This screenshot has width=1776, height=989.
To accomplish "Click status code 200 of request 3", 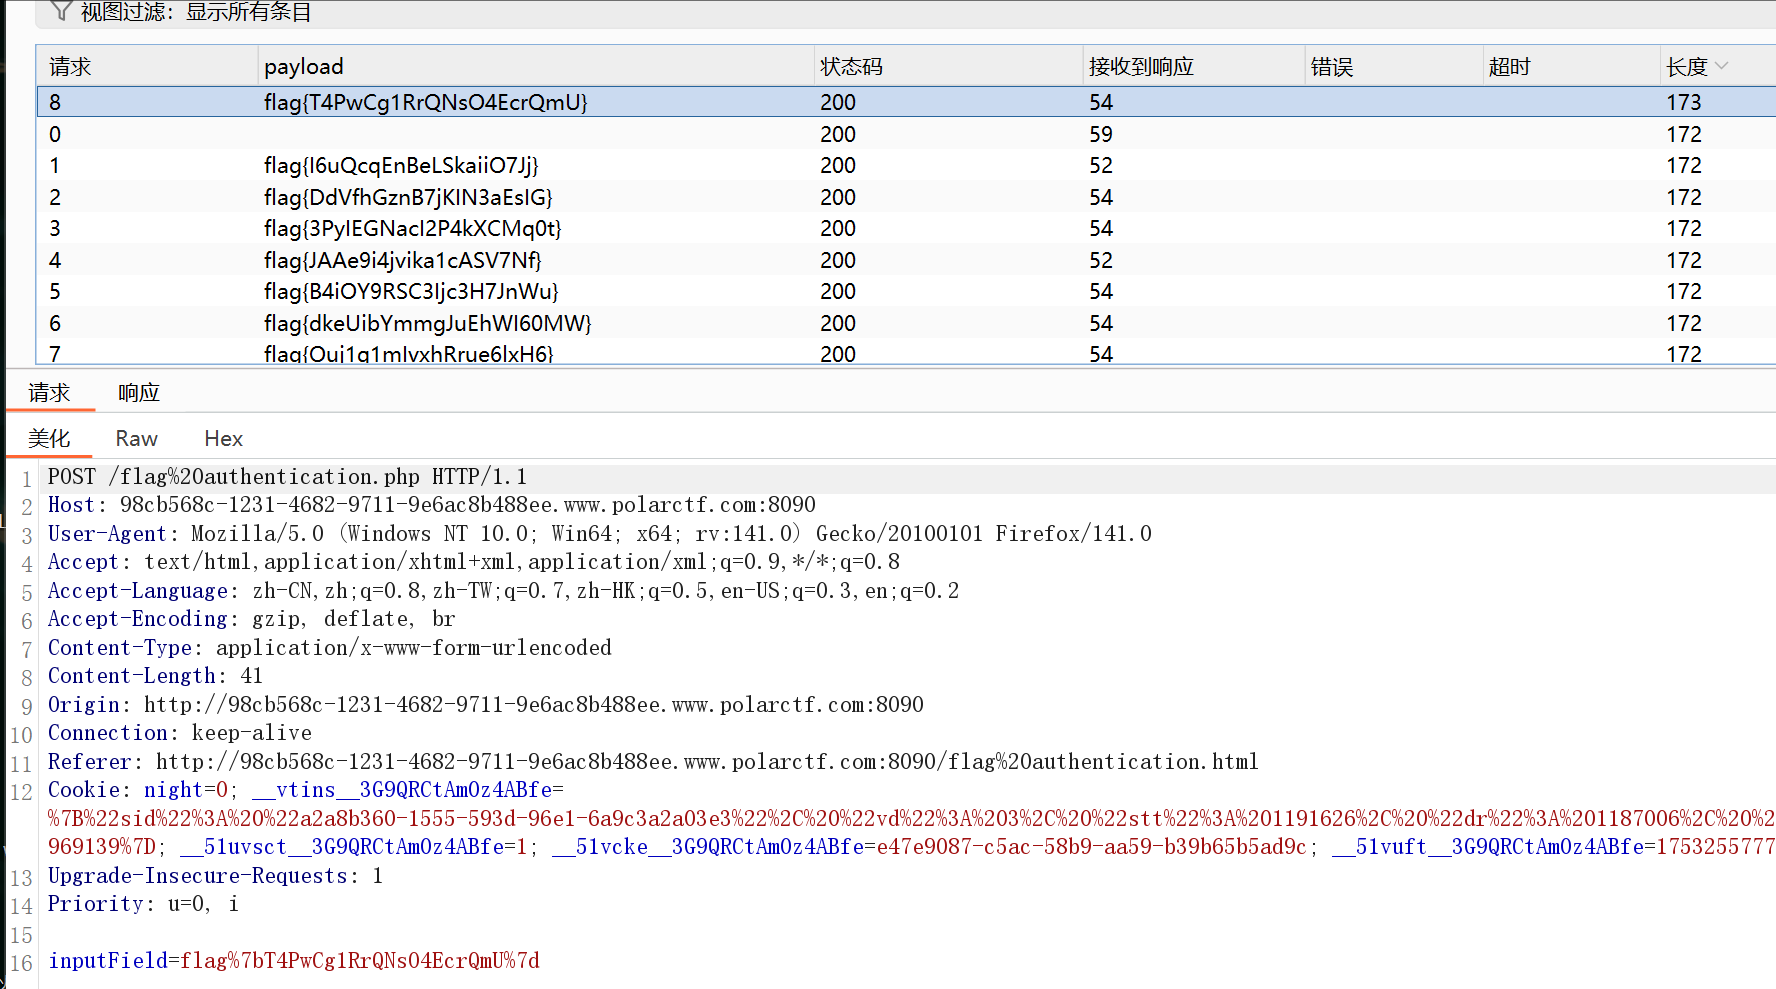I will pos(838,228).
